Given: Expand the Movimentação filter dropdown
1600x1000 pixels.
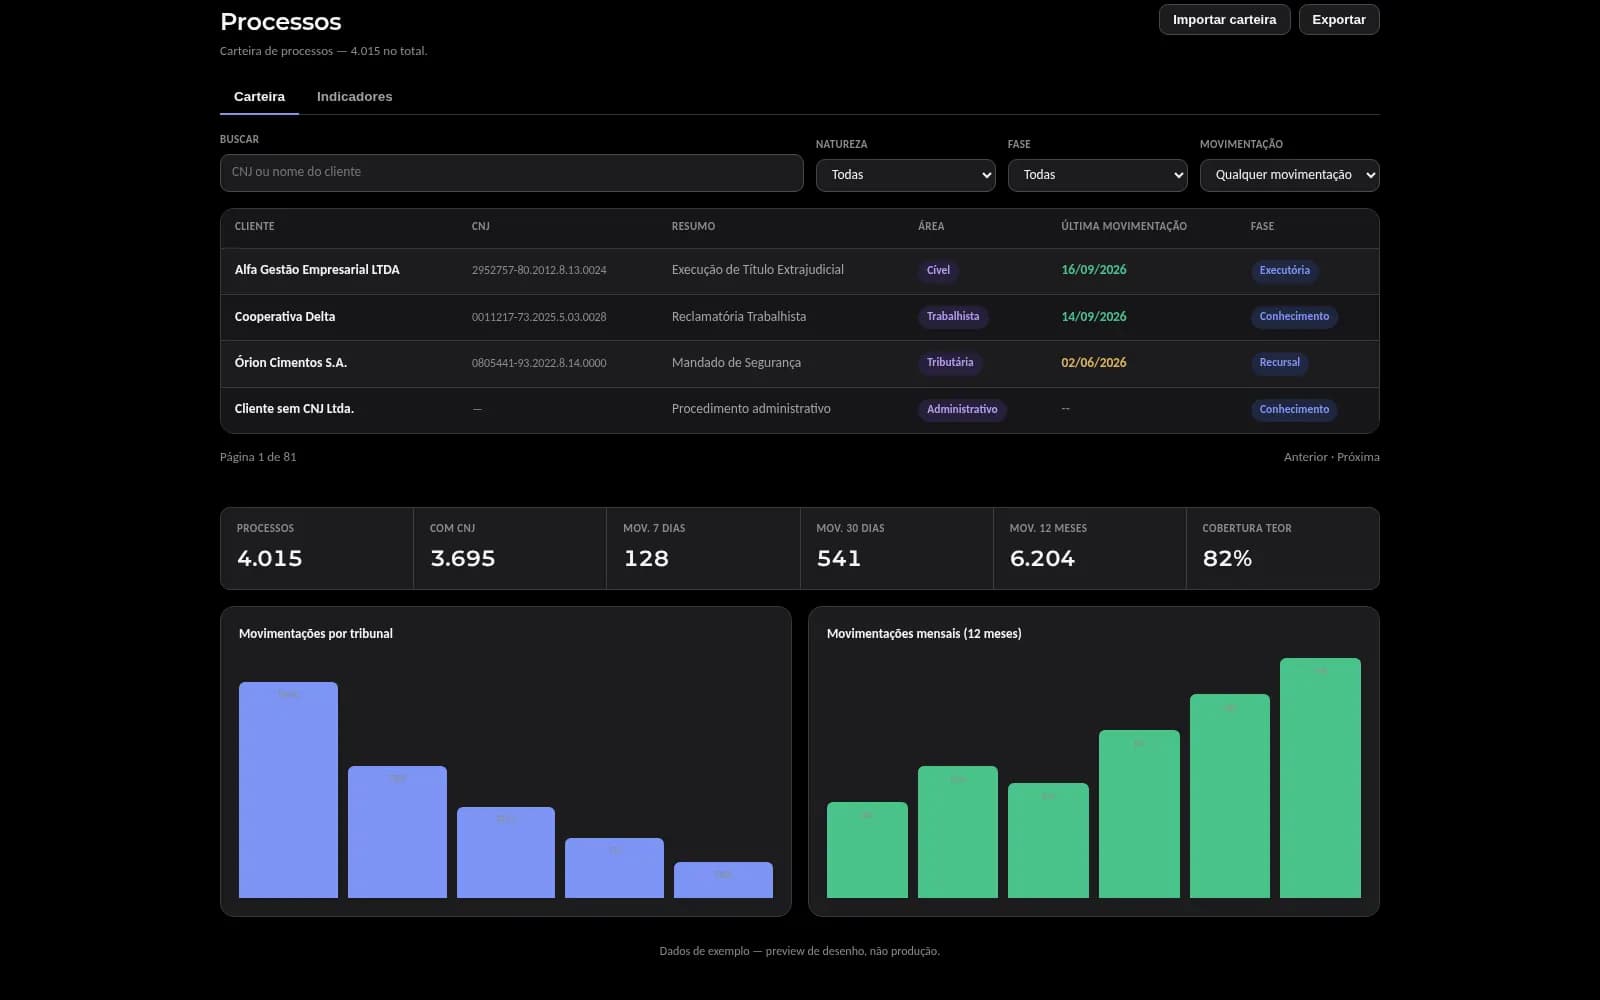Looking at the screenshot, I should click(1289, 175).
